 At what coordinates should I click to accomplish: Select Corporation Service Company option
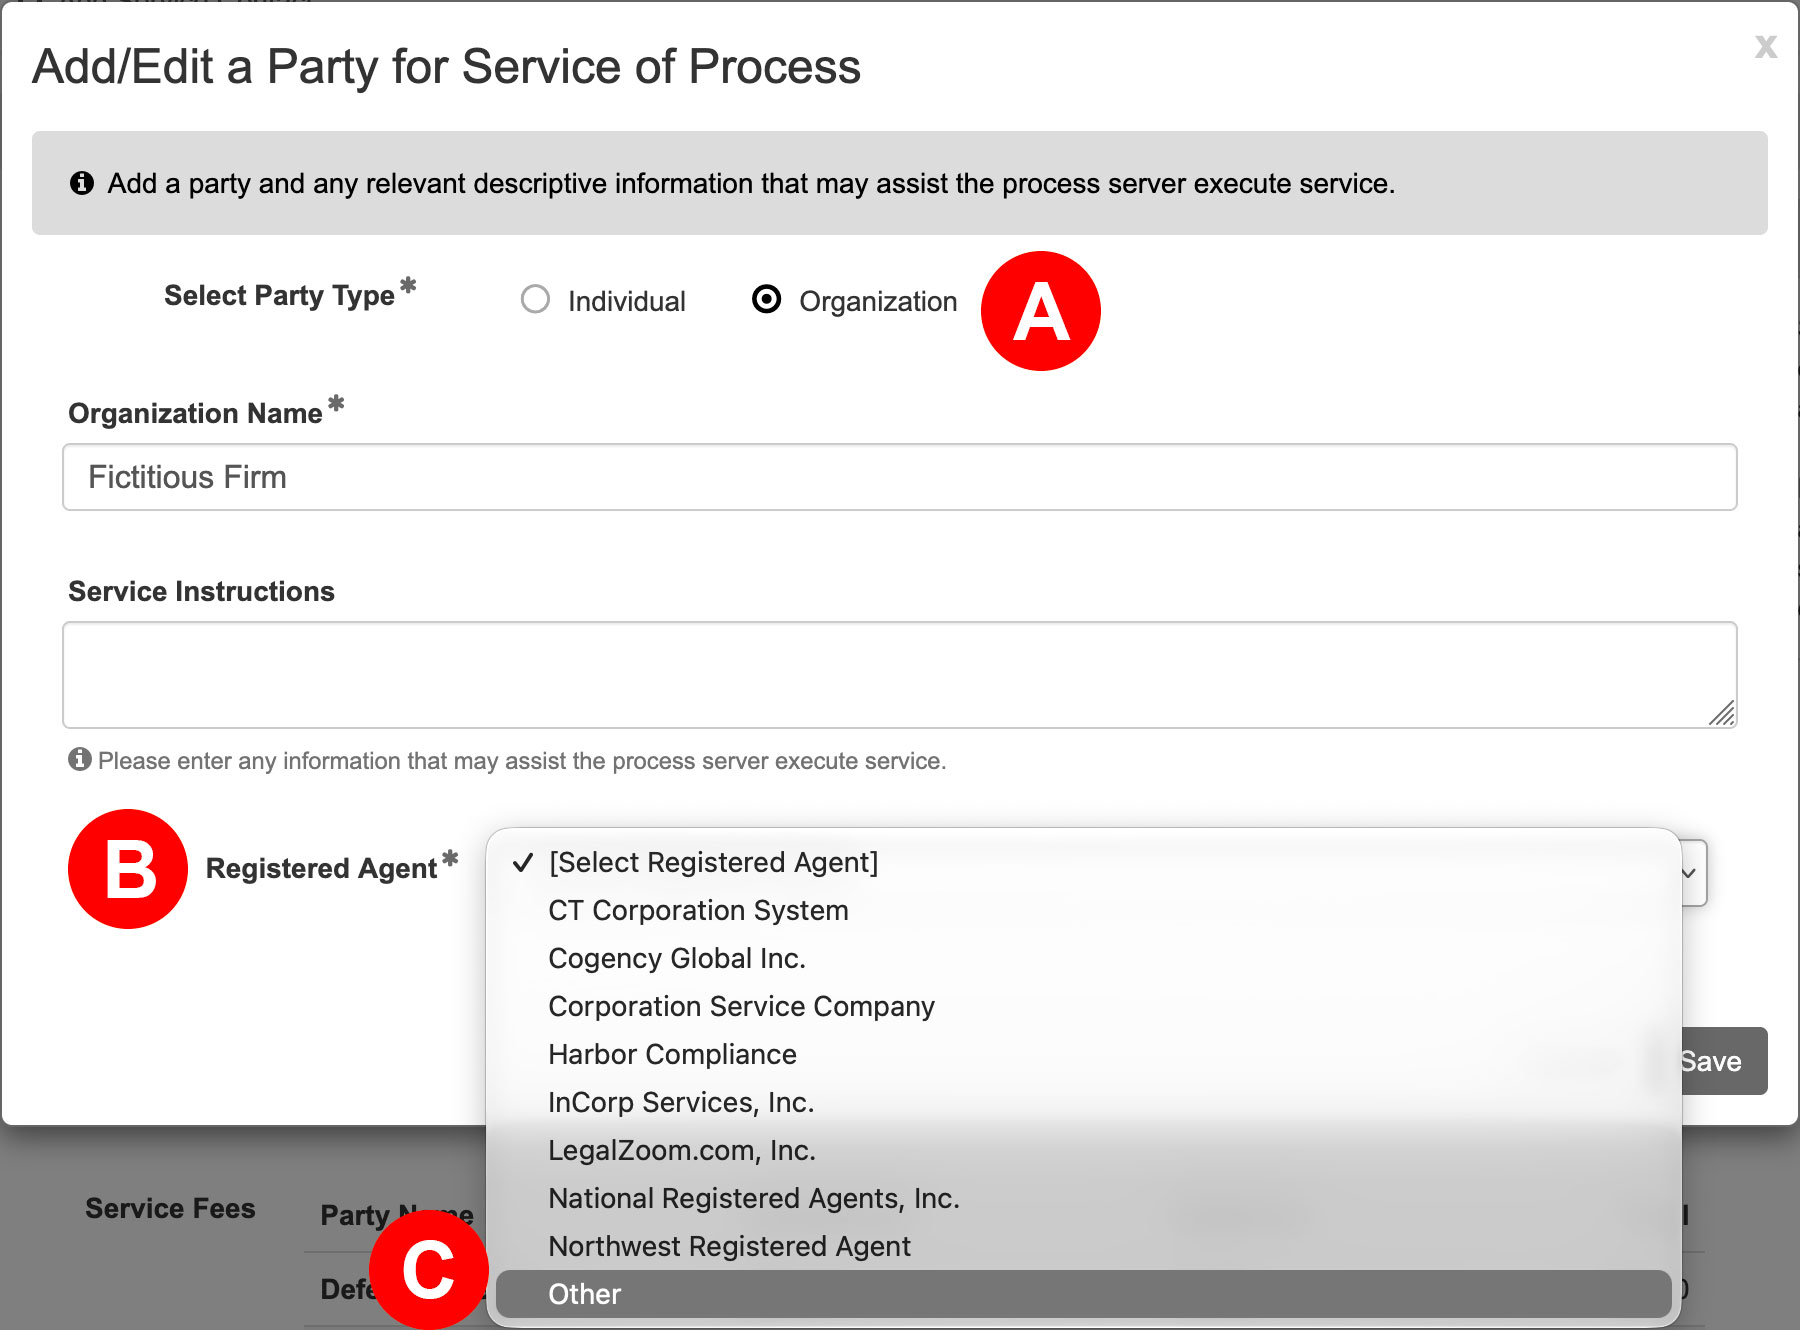click(x=1084, y=1006)
